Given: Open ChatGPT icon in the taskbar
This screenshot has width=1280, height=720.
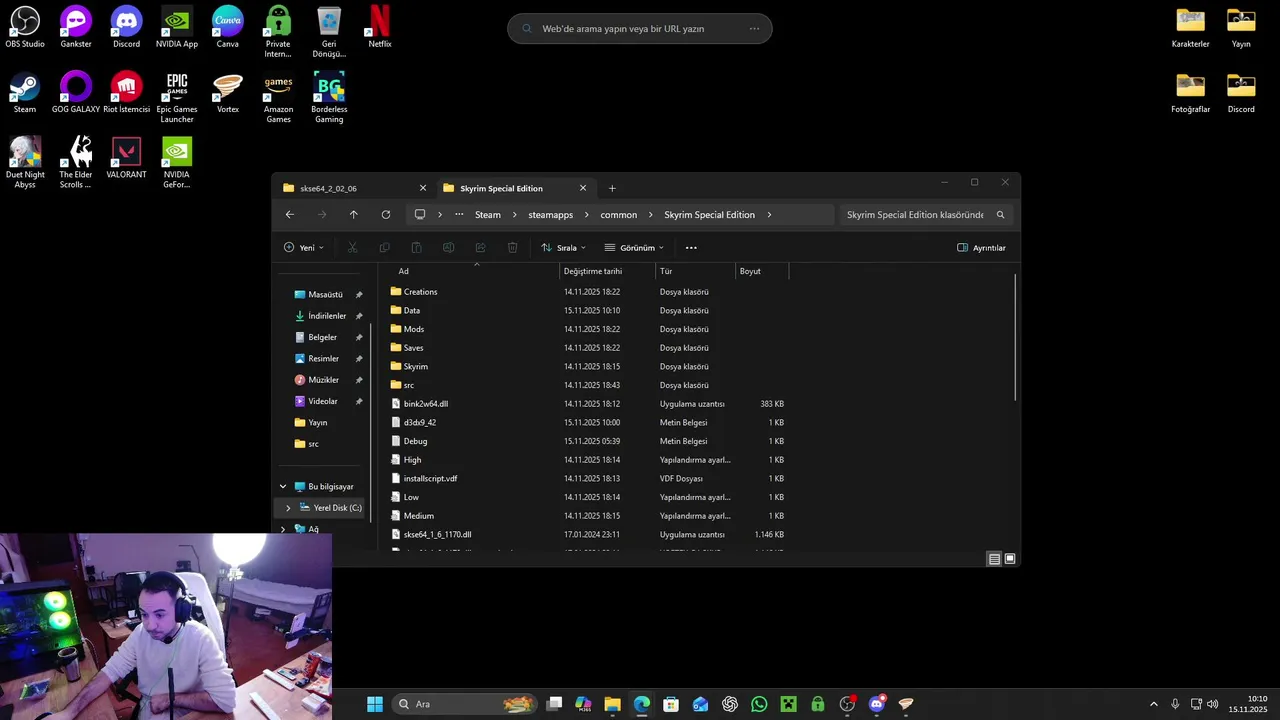Looking at the screenshot, I should pos(730,704).
